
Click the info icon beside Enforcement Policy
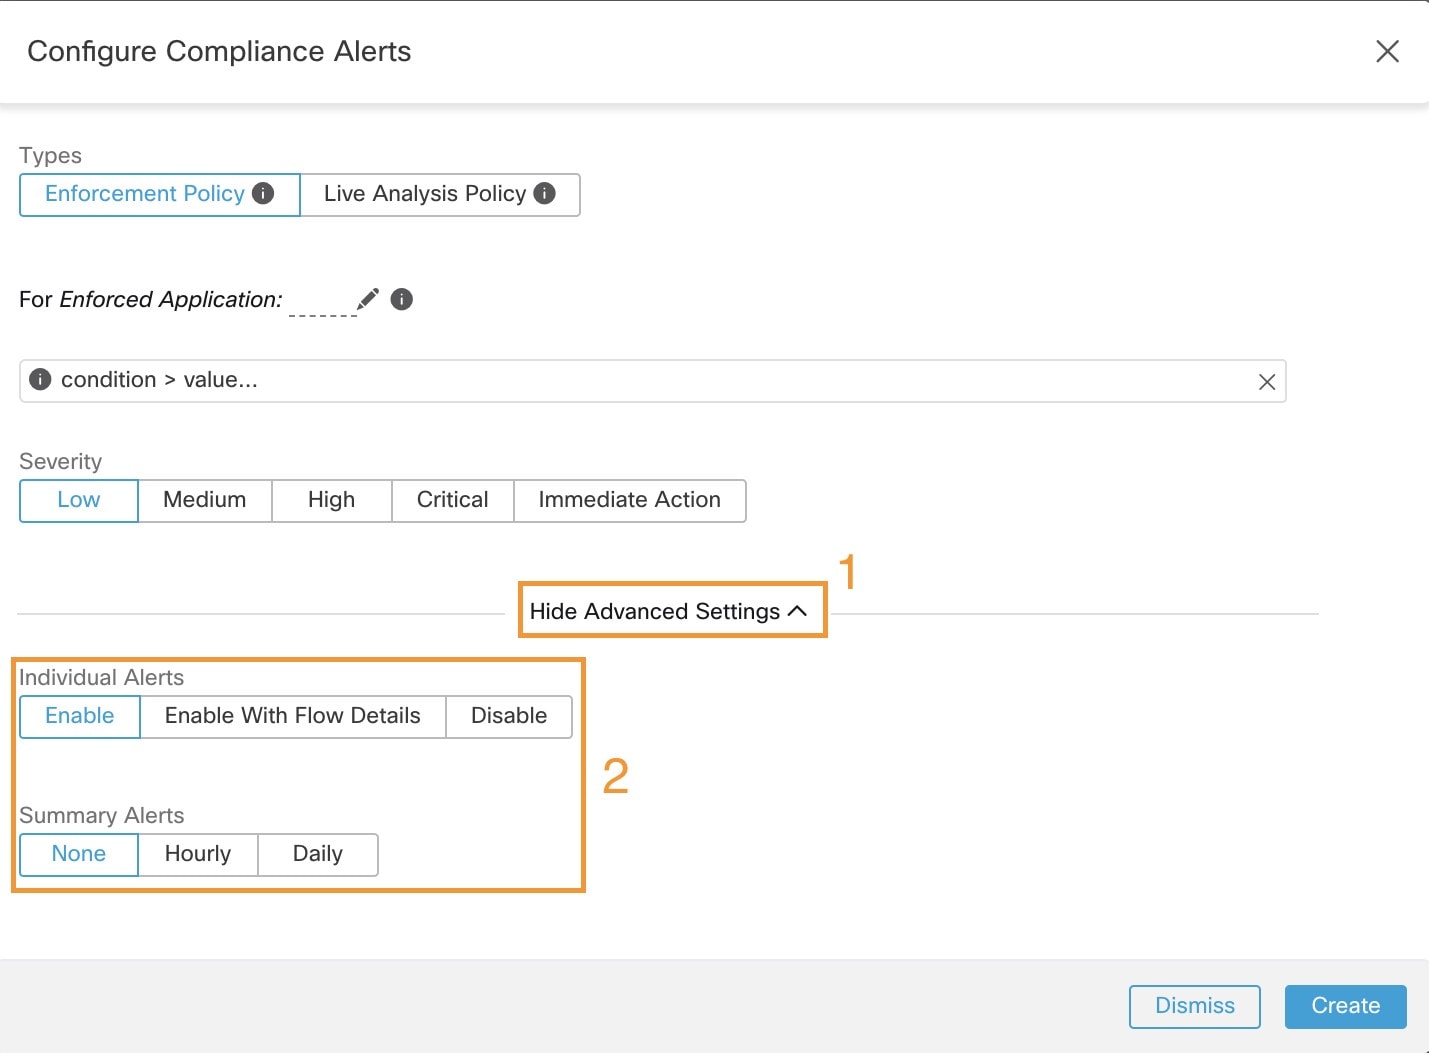[x=263, y=194]
